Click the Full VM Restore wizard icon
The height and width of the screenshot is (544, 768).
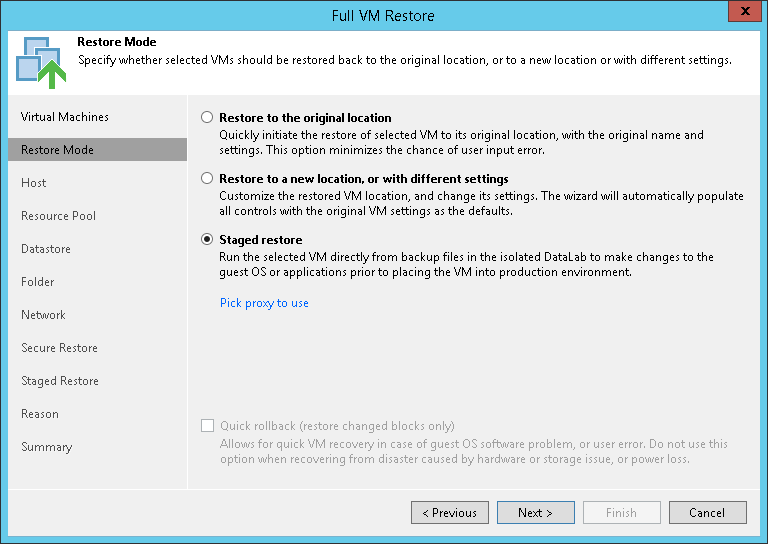click(x=41, y=60)
